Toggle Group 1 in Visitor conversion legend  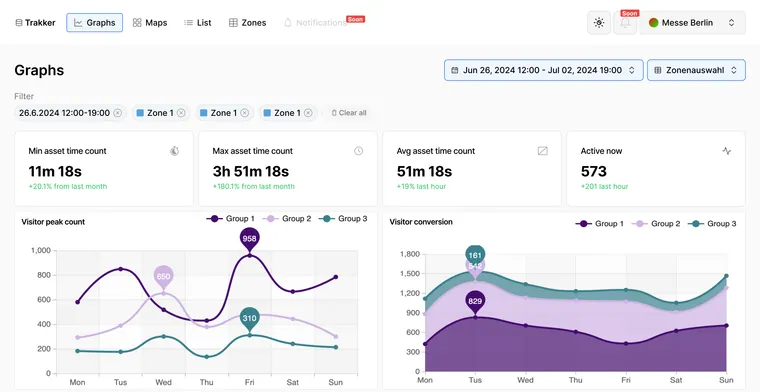(600, 223)
